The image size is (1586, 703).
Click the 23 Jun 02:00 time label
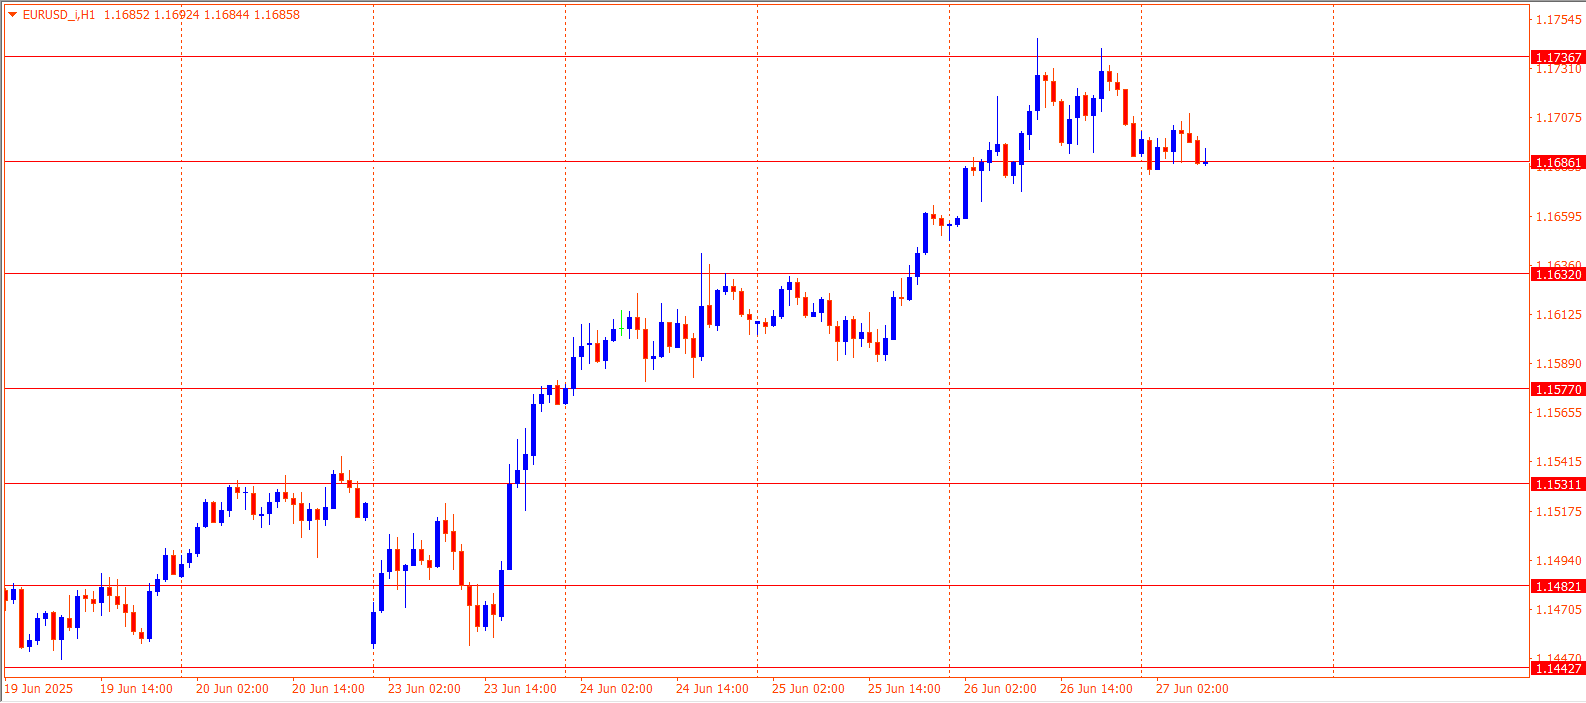coord(424,689)
